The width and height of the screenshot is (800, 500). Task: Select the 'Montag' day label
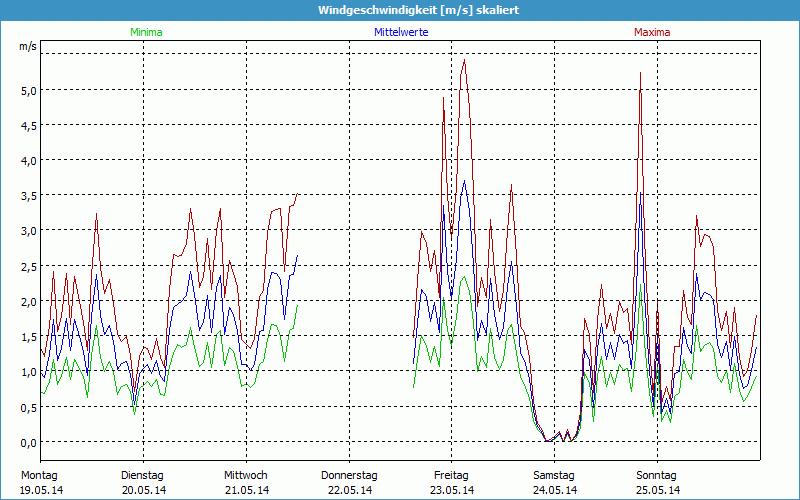(39, 475)
